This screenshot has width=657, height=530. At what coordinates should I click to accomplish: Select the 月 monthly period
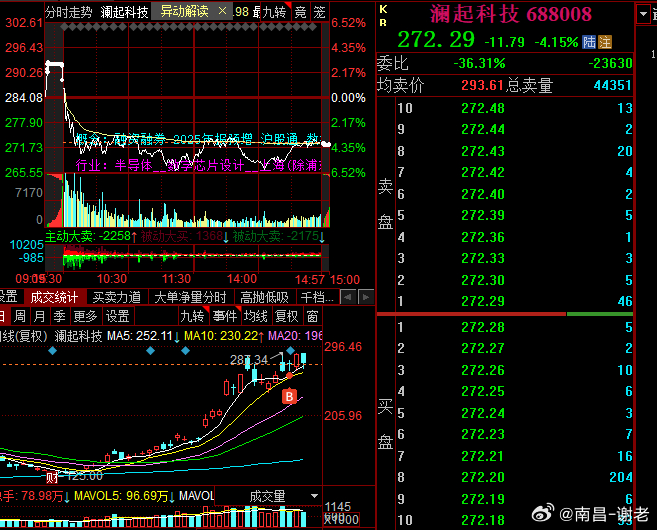click(x=39, y=316)
